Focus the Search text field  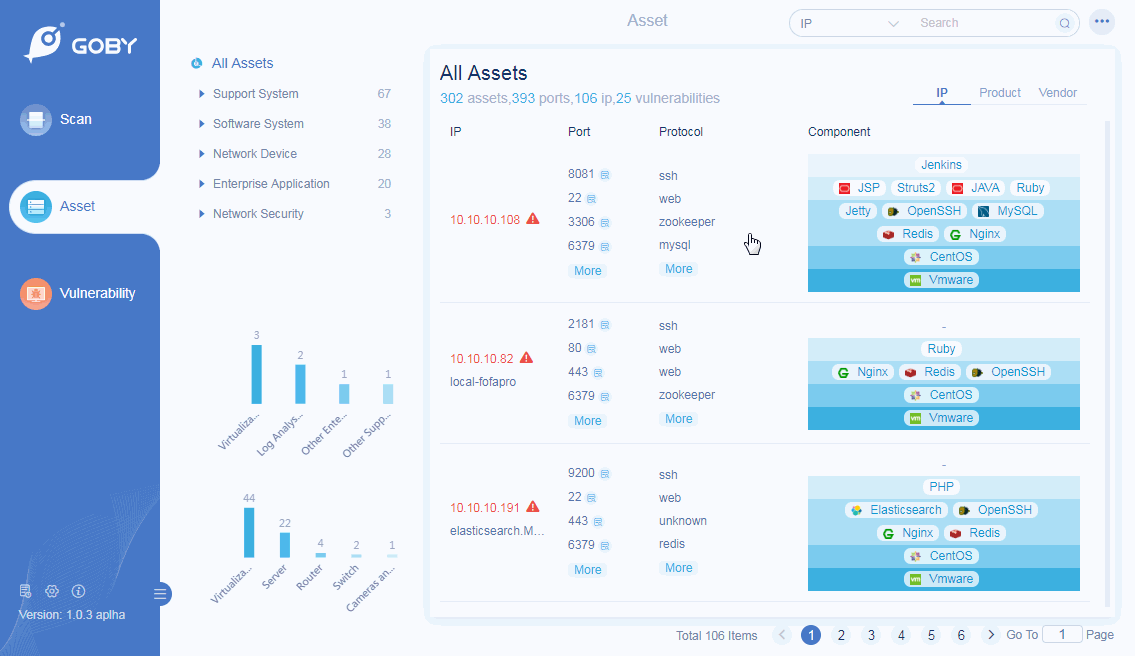click(984, 23)
